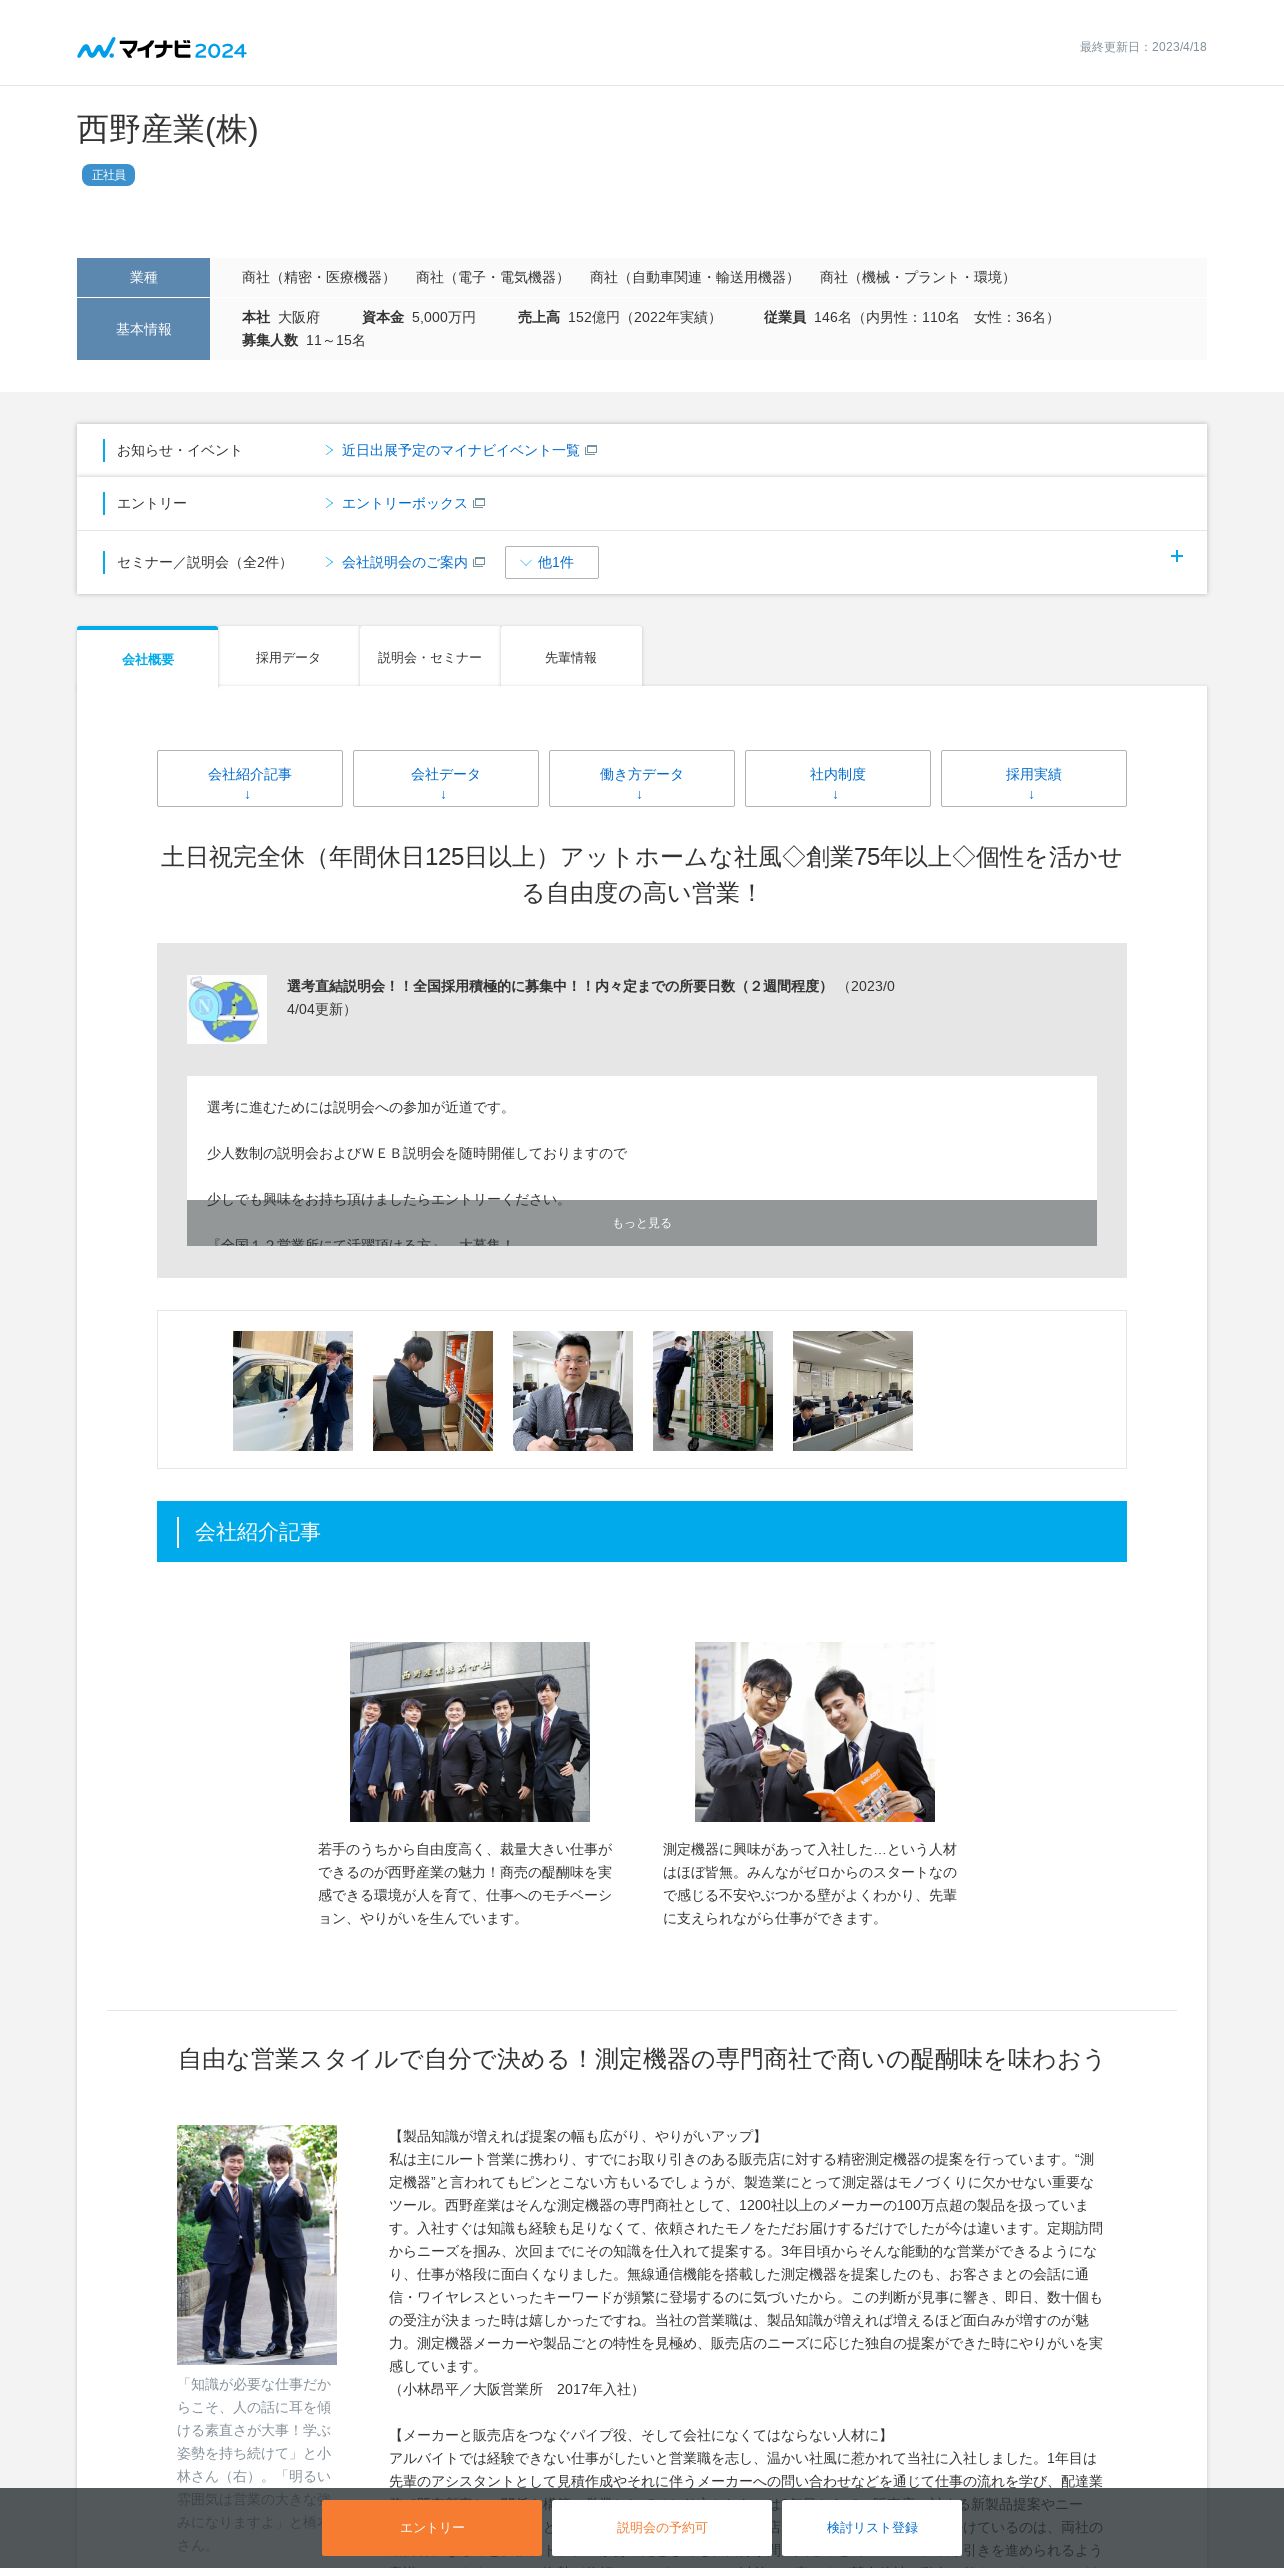Switch to 説明会・セミナー tab
The height and width of the screenshot is (2568, 1284).
430,657
